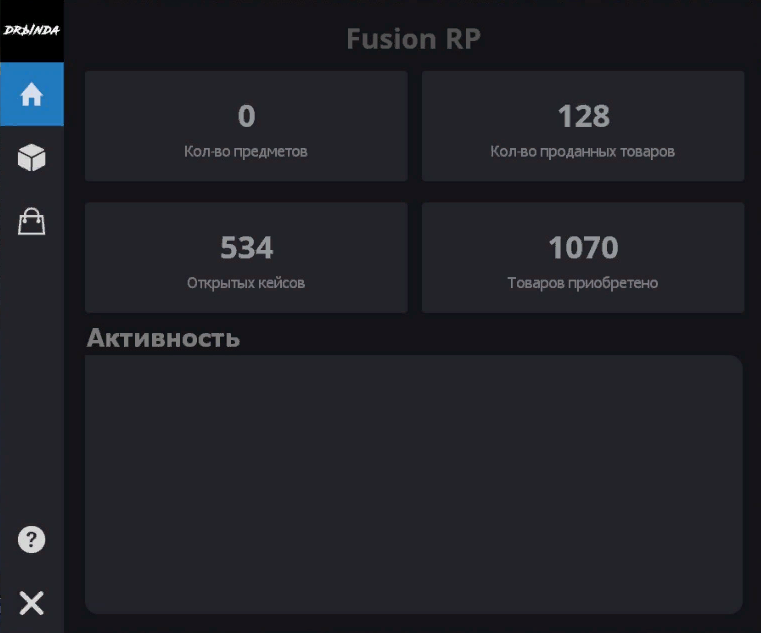Click the Fusion RP title
This screenshot has height=633, width=761.
click(413, 39)
